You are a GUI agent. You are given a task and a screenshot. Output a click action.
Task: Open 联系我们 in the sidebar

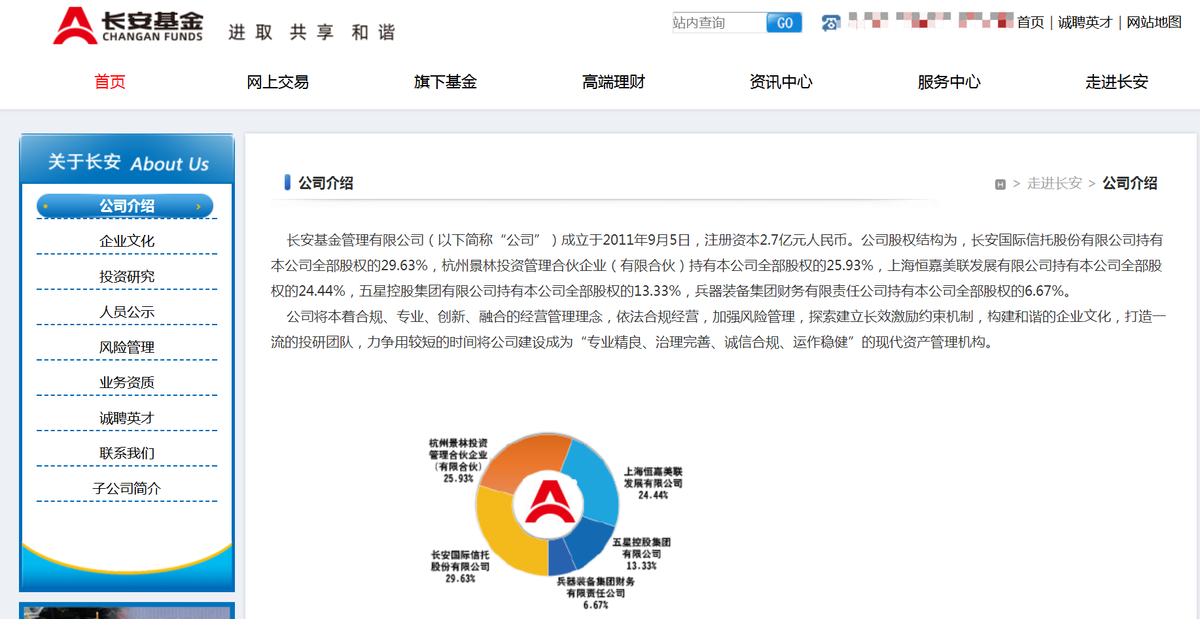[x=127, y=453]
